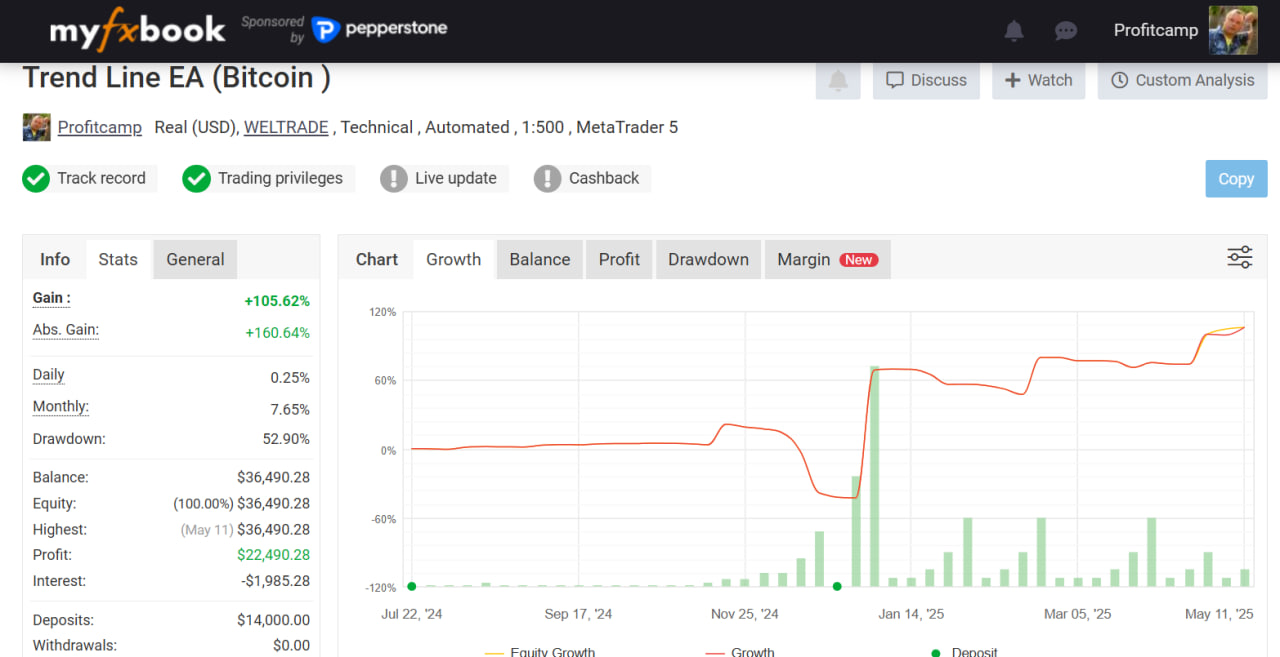Screen dimensions: 1280x657
Task: Switch to the Profit chart tab
Action: point(619,259)
